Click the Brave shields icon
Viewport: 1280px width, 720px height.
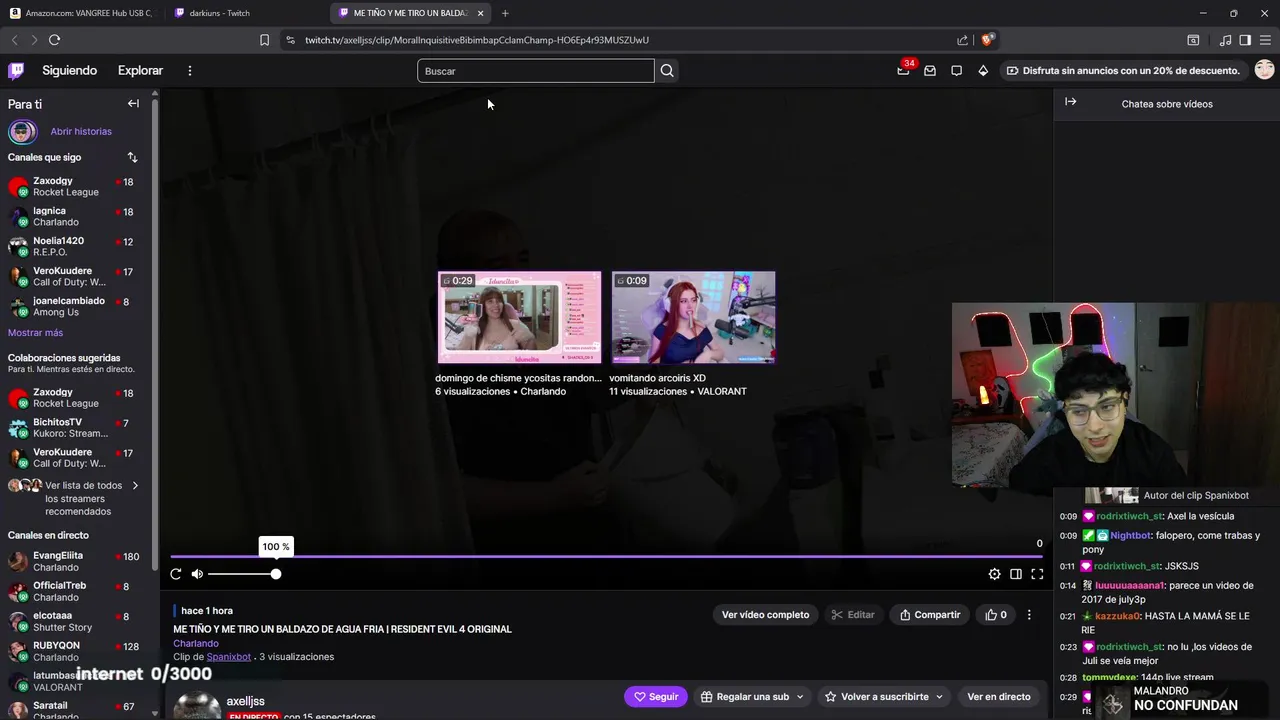point(986,40)
